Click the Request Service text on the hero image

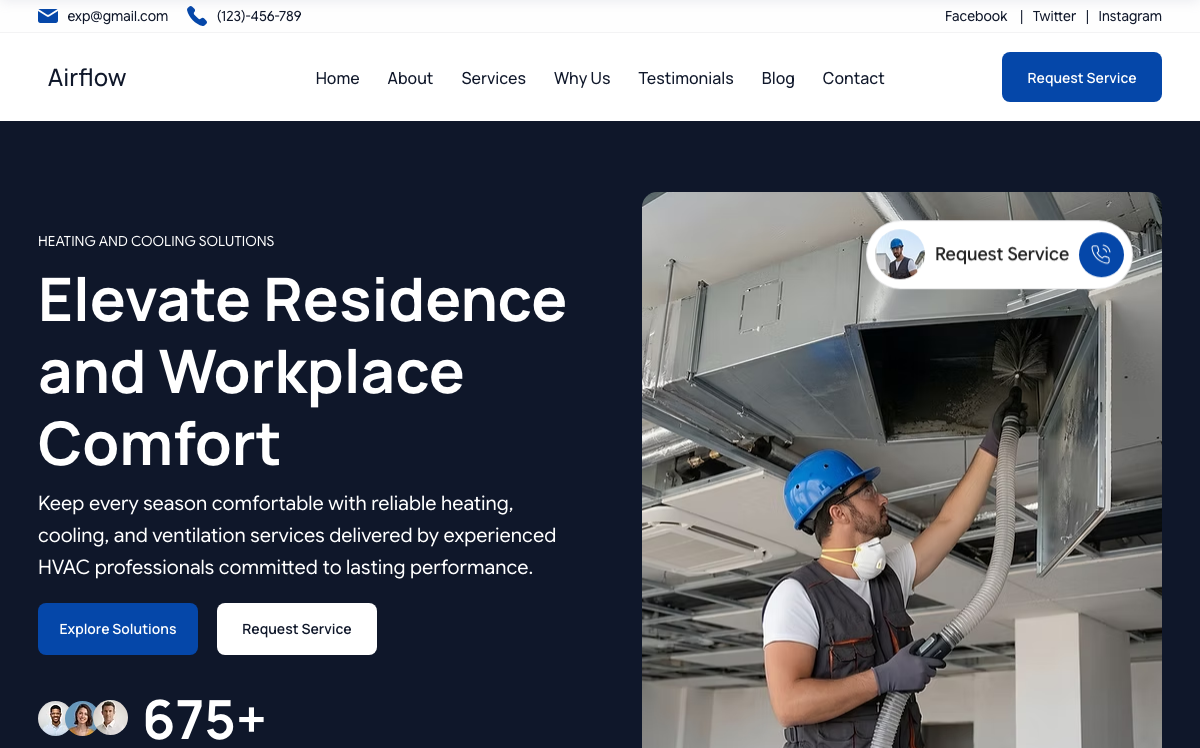(1002, 254)
